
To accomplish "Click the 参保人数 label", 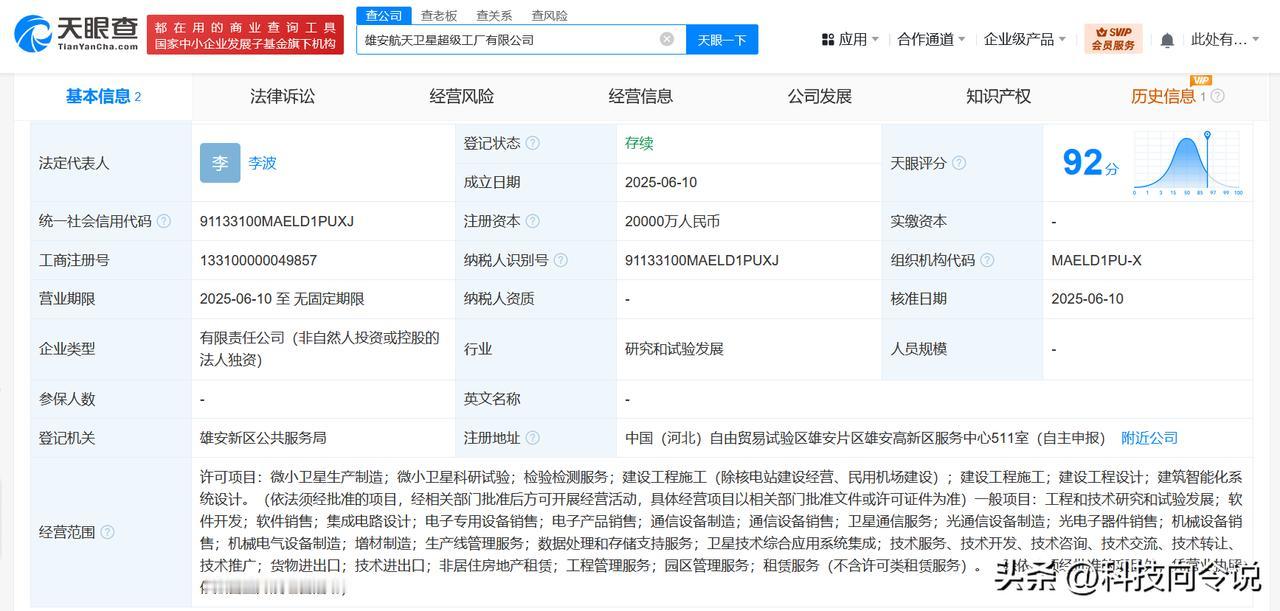I will 67,399.
